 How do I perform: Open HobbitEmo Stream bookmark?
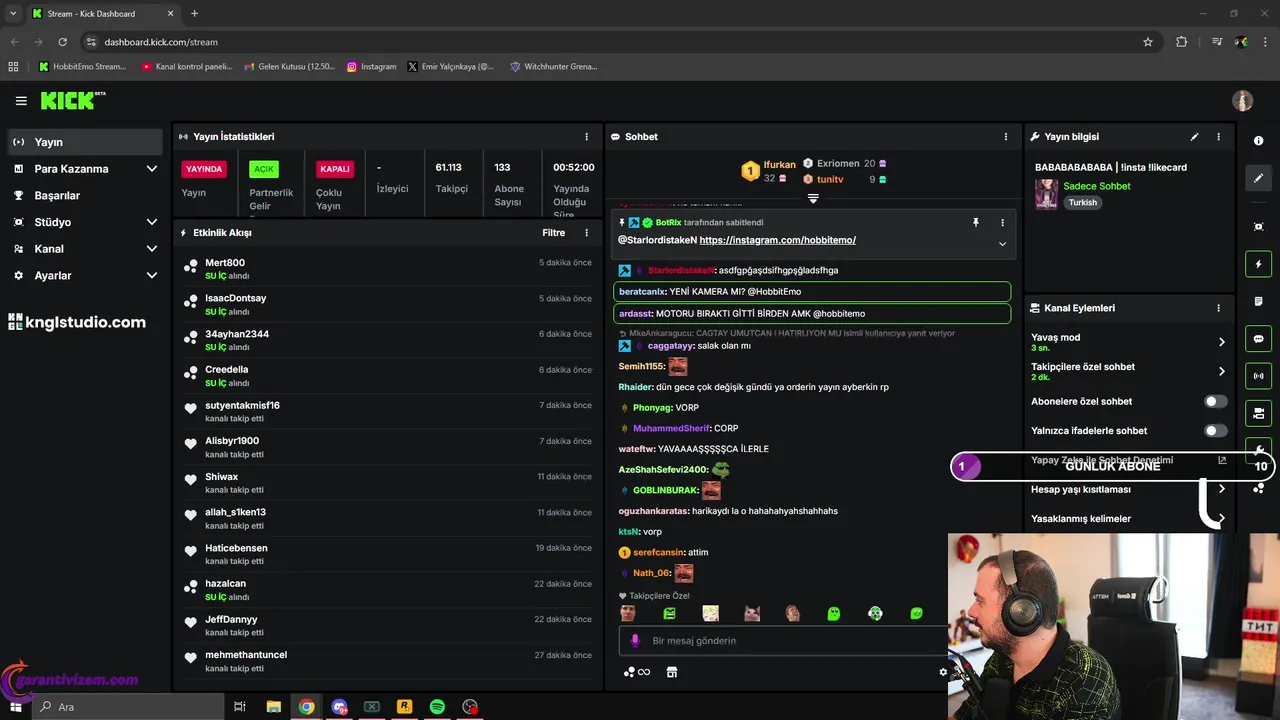tap(83, 67)
